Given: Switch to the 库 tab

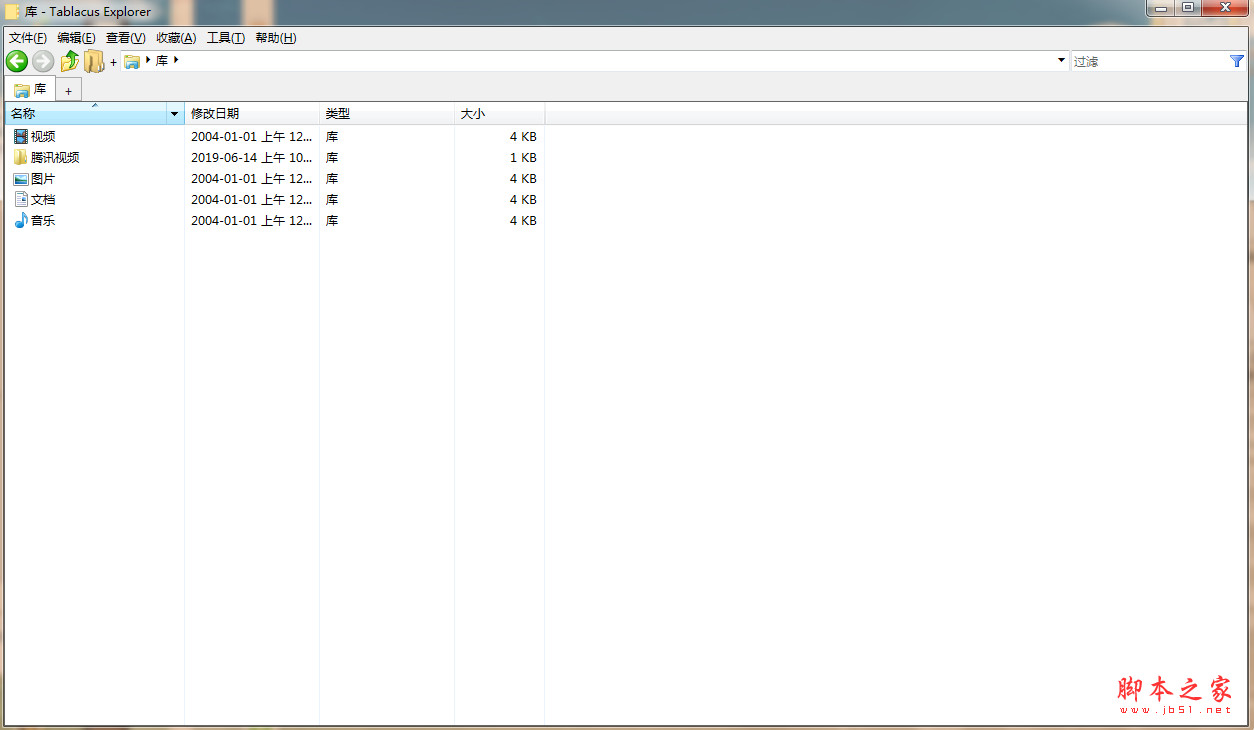Looking at the screenshot, I should (31, 89).
